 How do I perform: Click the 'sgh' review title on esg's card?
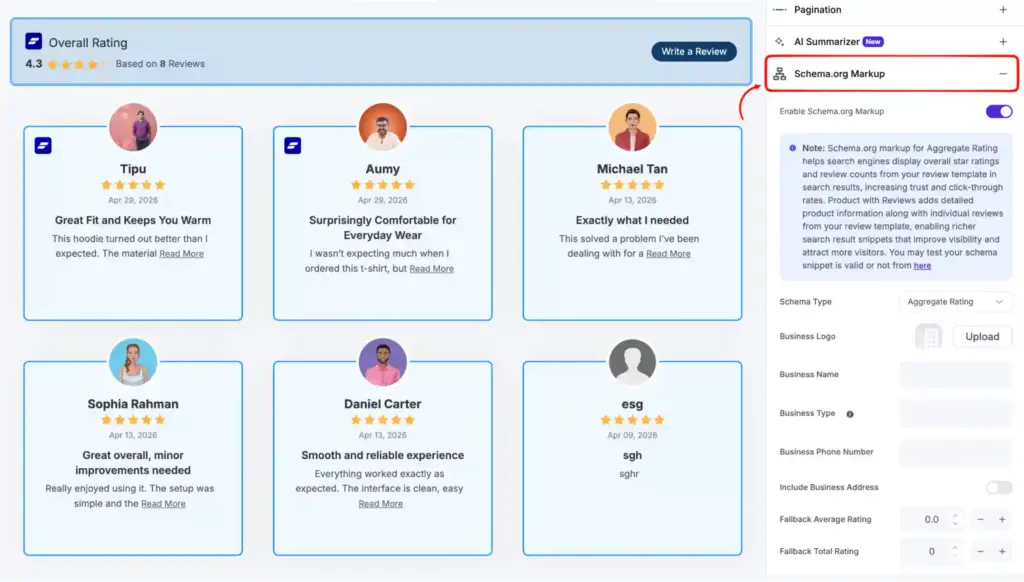click(x=632, y=455)
